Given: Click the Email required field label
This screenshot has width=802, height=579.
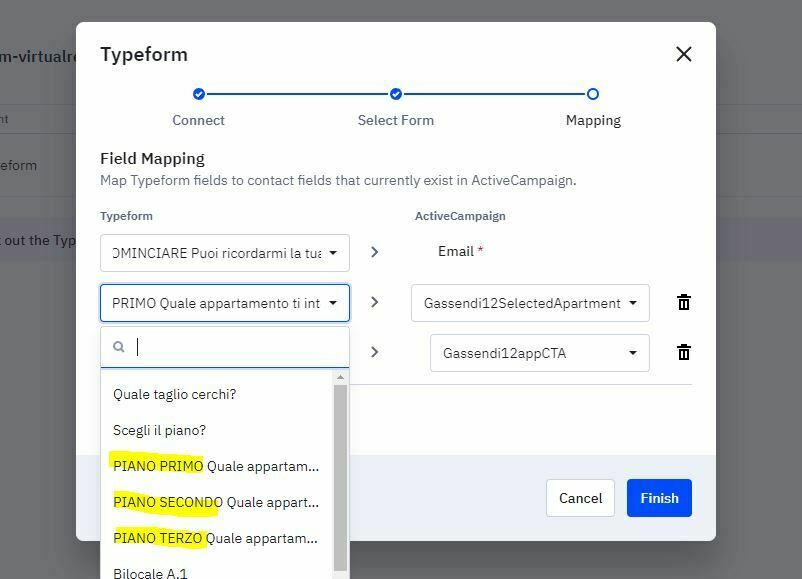Looking at the screenshot, I should [x=460, y=251].
